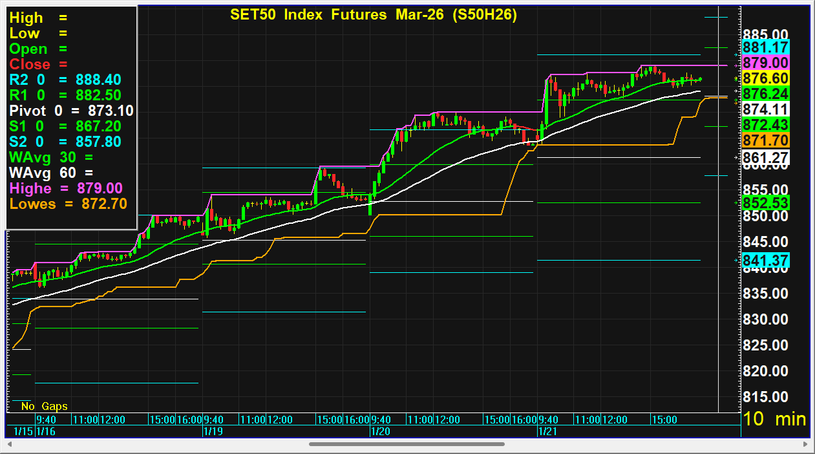Click the 1/19 date marker
The width and height of the screenshot is (815, 454).
tap(211, 431)
